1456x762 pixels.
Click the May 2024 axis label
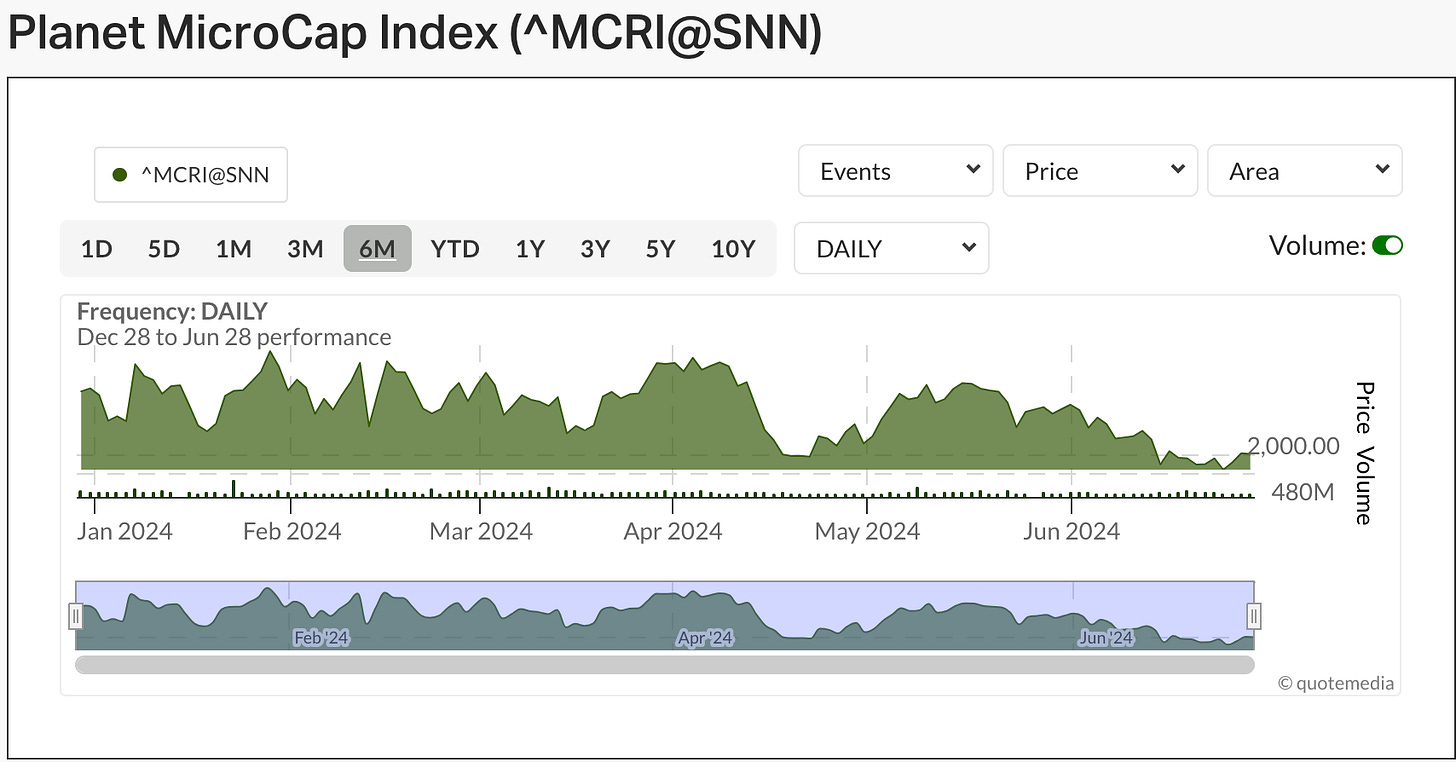click(867, 531)
